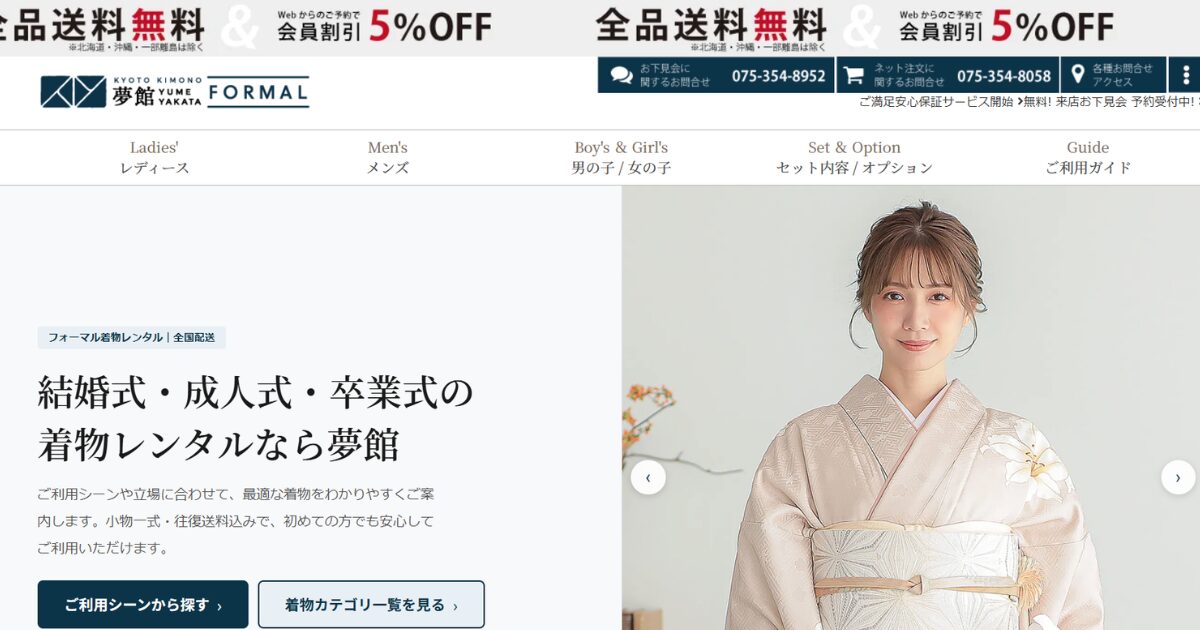Expand Boy's & Girl's category menu
1200x630 pixels.
[621, 158]
